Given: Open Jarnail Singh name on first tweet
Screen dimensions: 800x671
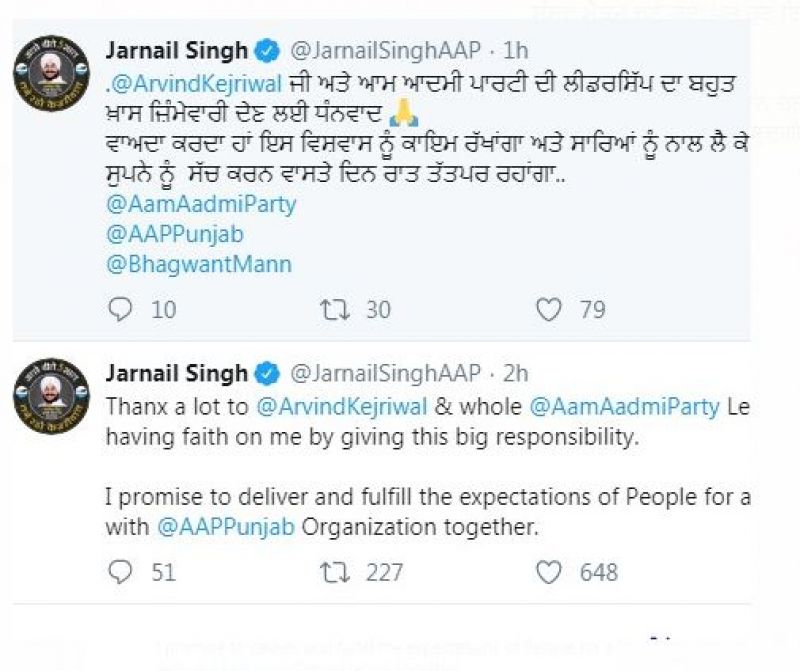Looking at the screenshot, I should coord(176,48).
